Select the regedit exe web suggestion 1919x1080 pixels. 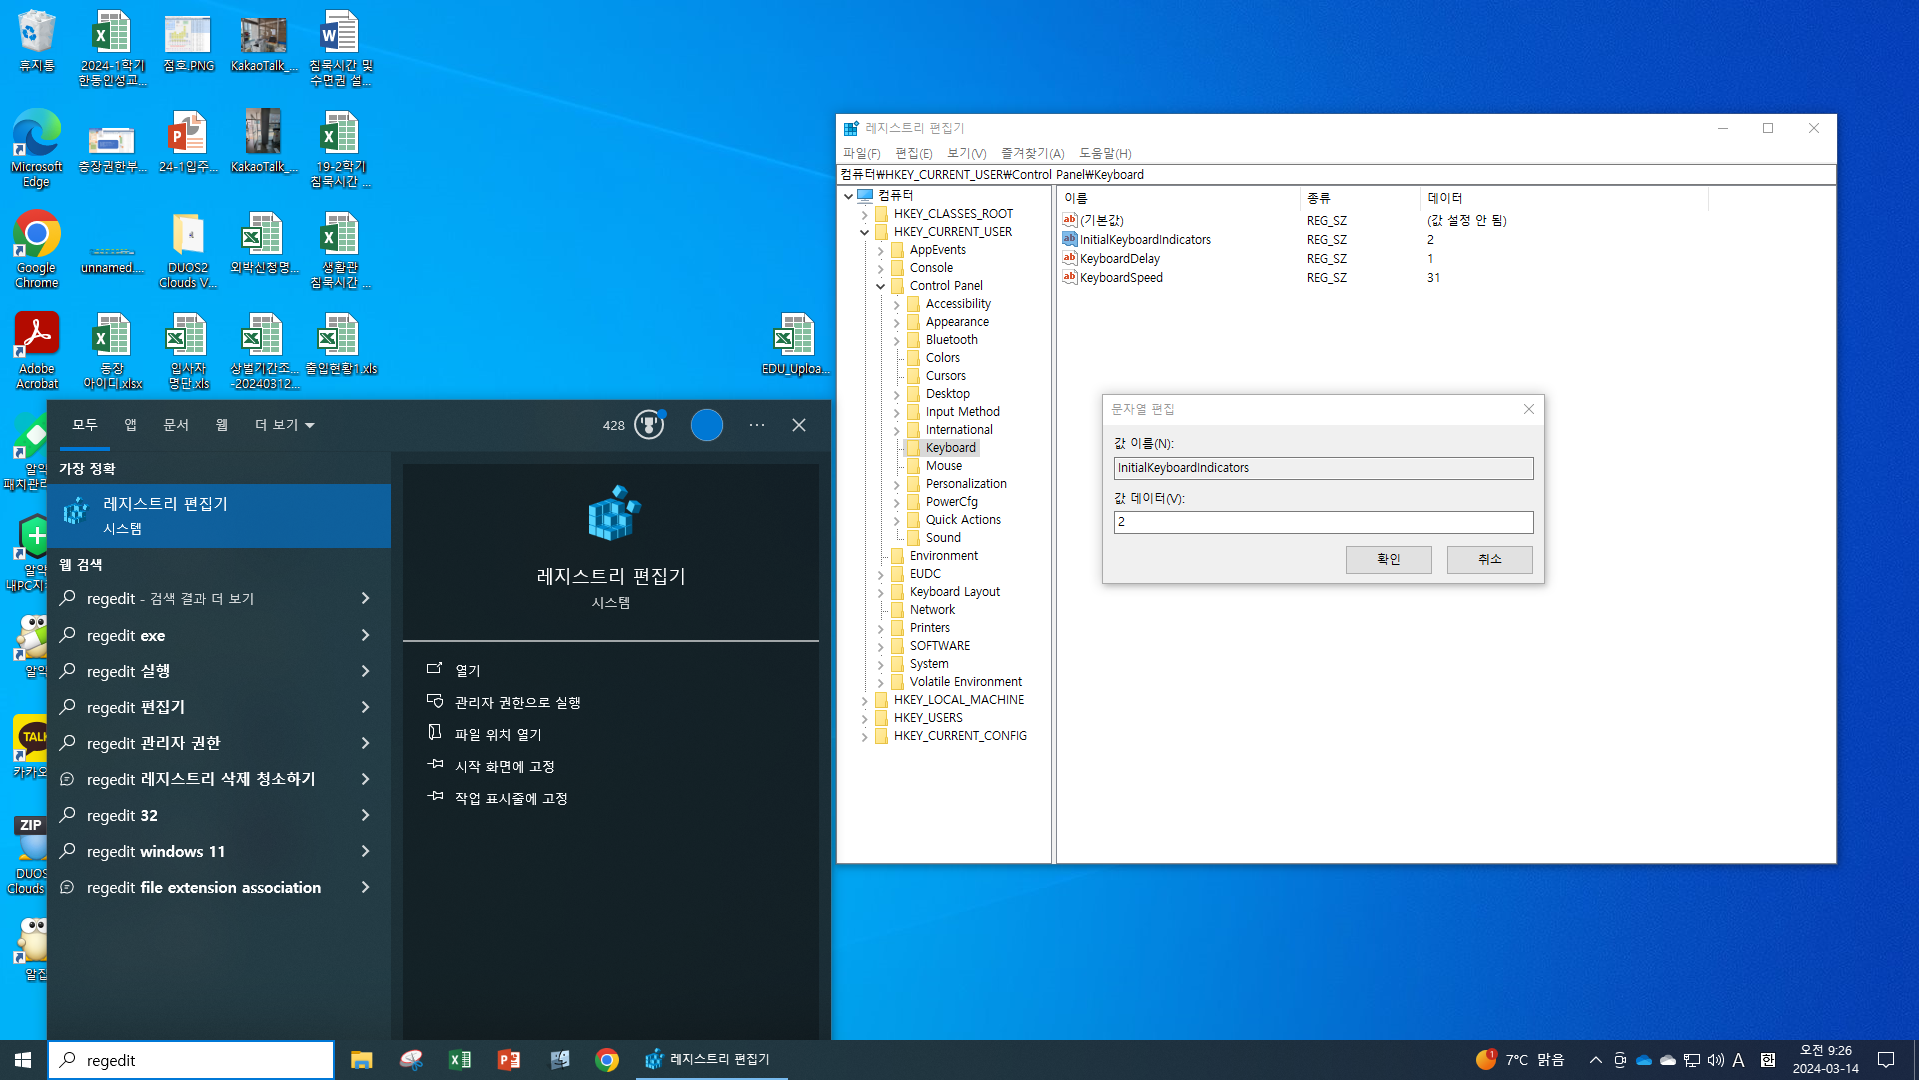click(x=218, y=635)
